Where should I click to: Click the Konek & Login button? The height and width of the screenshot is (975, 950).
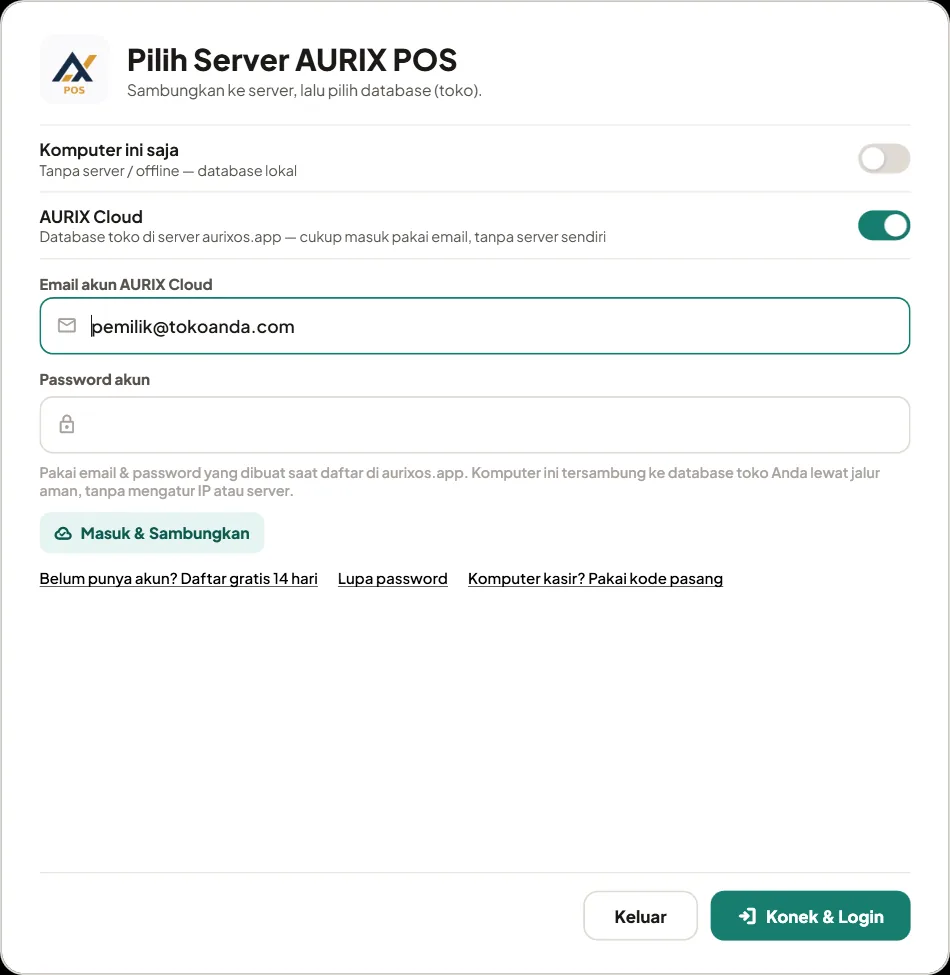(x=810, y=916)
